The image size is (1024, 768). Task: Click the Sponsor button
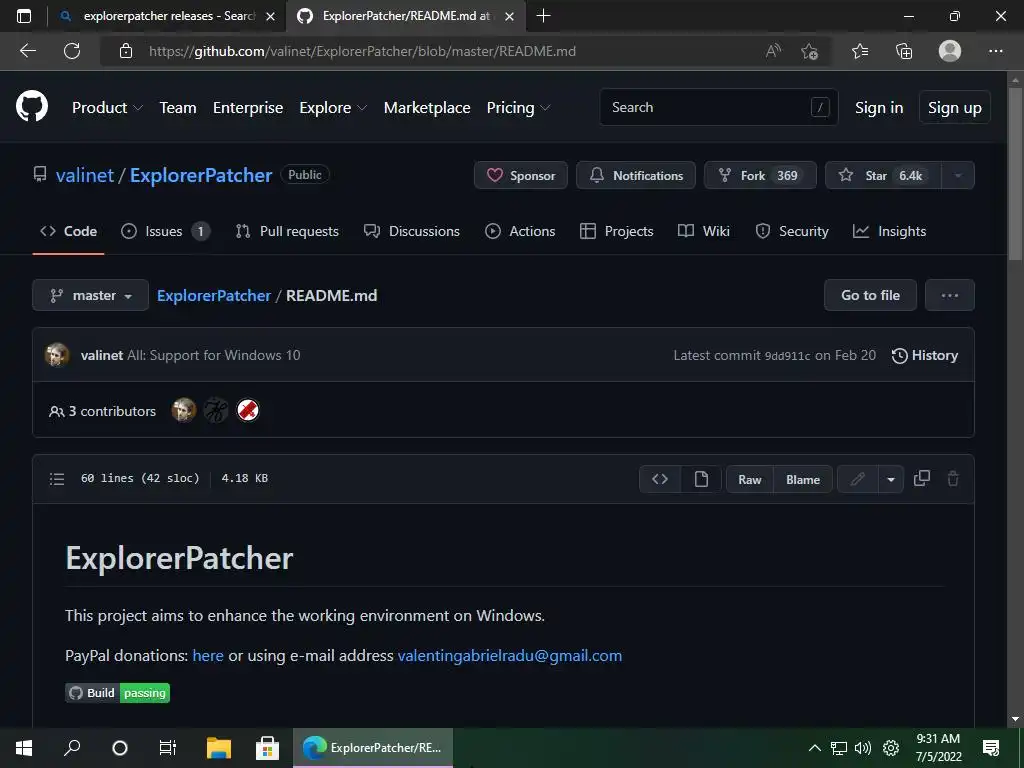(520, 175)
